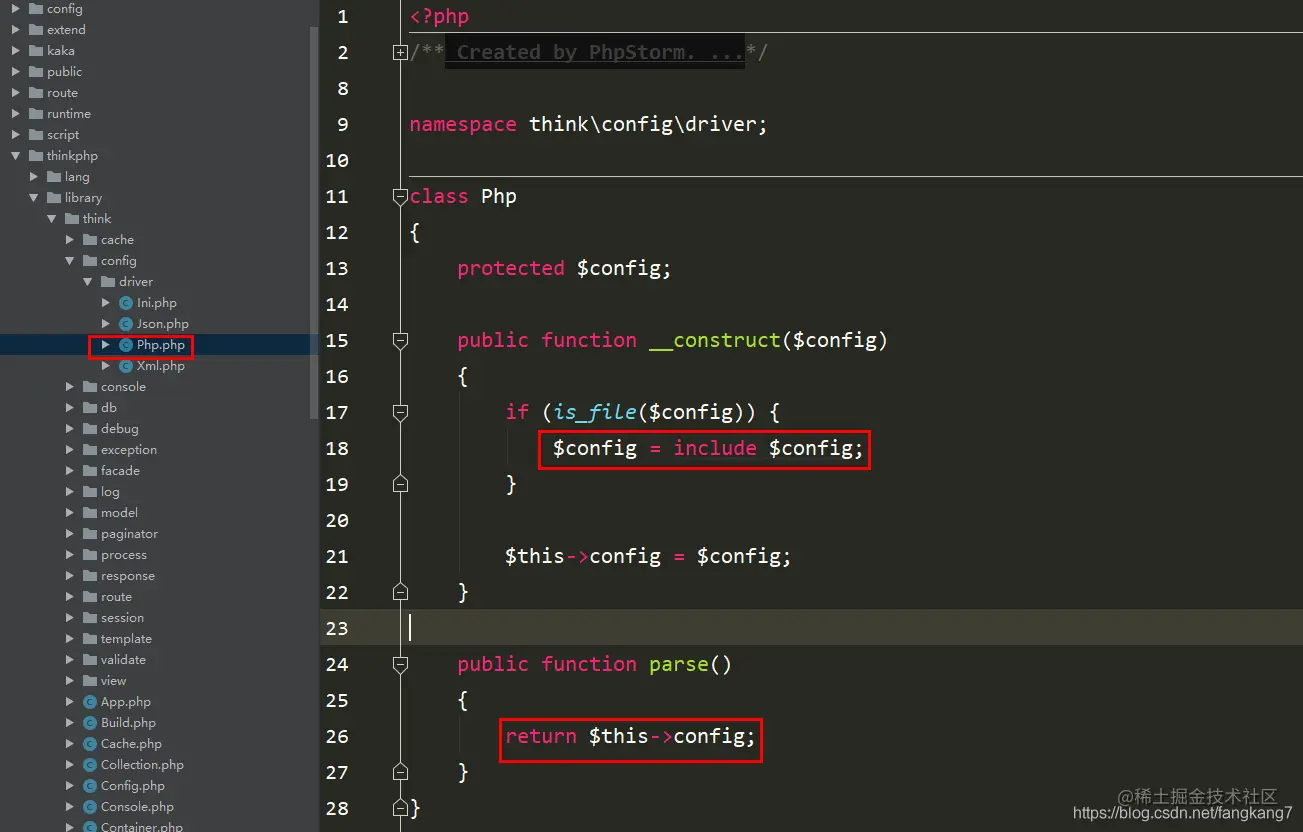1303x832 pixels.
Task: Click 'is_file' function call on line 17
Action: [x=595, y=412]
